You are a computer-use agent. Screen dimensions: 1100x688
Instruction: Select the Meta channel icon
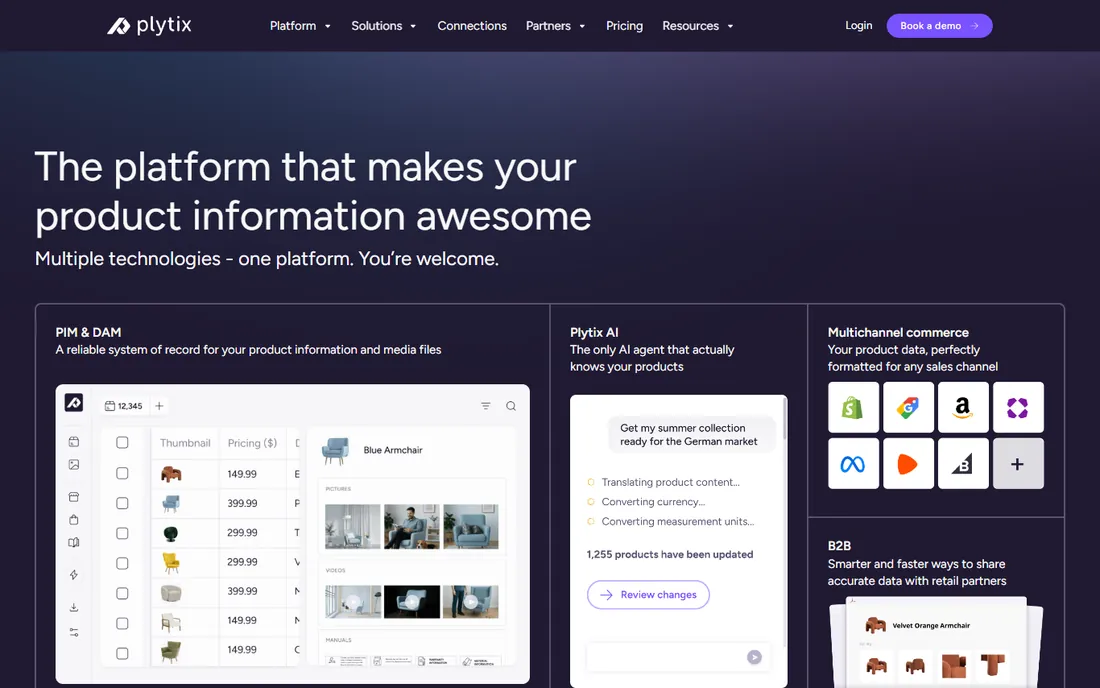(x=853, y=464)
